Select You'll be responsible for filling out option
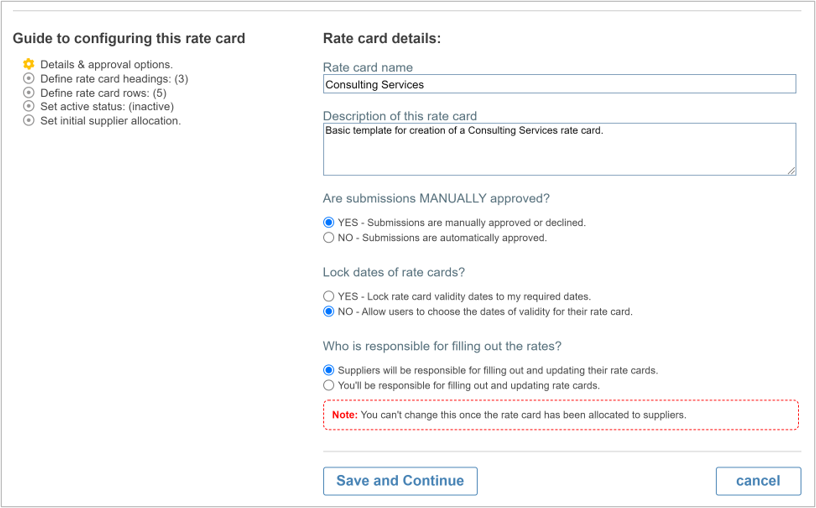The image size is (816, 508). tap(328, 386)
